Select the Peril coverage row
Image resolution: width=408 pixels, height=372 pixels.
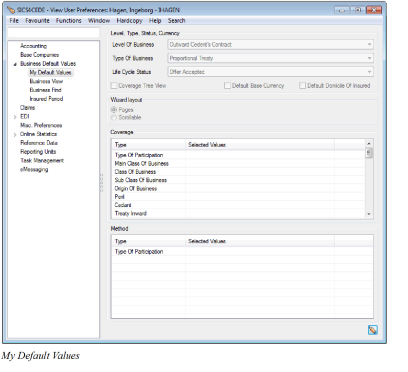click(x=238, y=197)
